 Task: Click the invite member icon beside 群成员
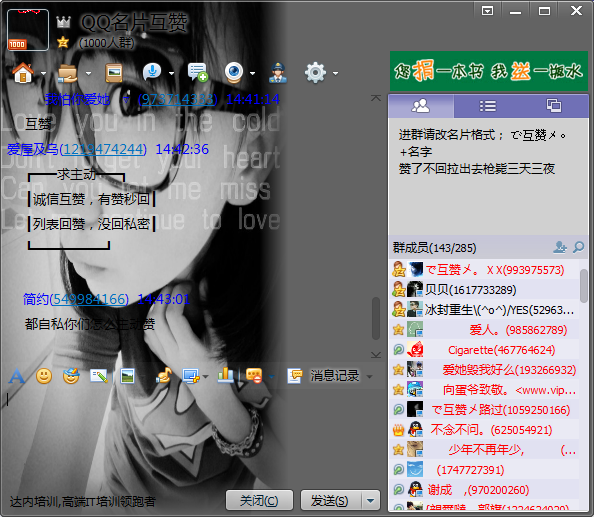[560, 247]
